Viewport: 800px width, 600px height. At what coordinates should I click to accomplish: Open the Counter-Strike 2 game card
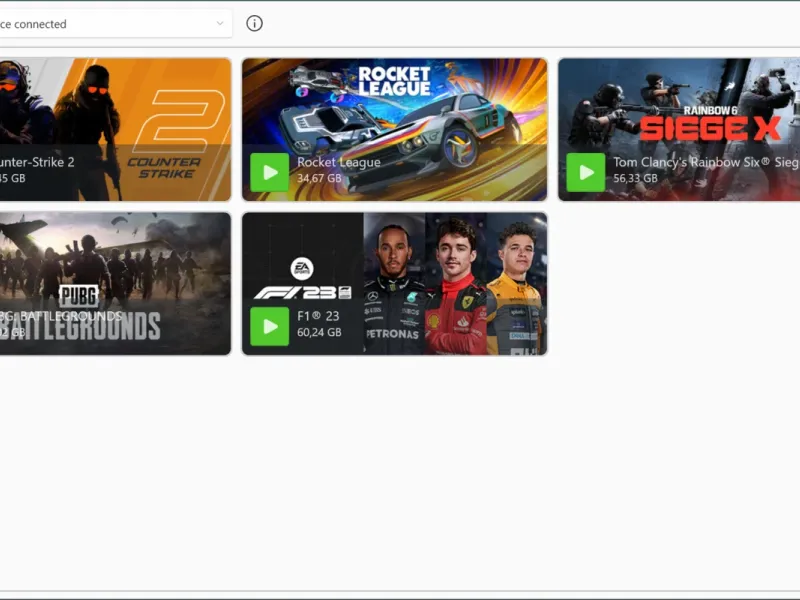pos(115,130)
